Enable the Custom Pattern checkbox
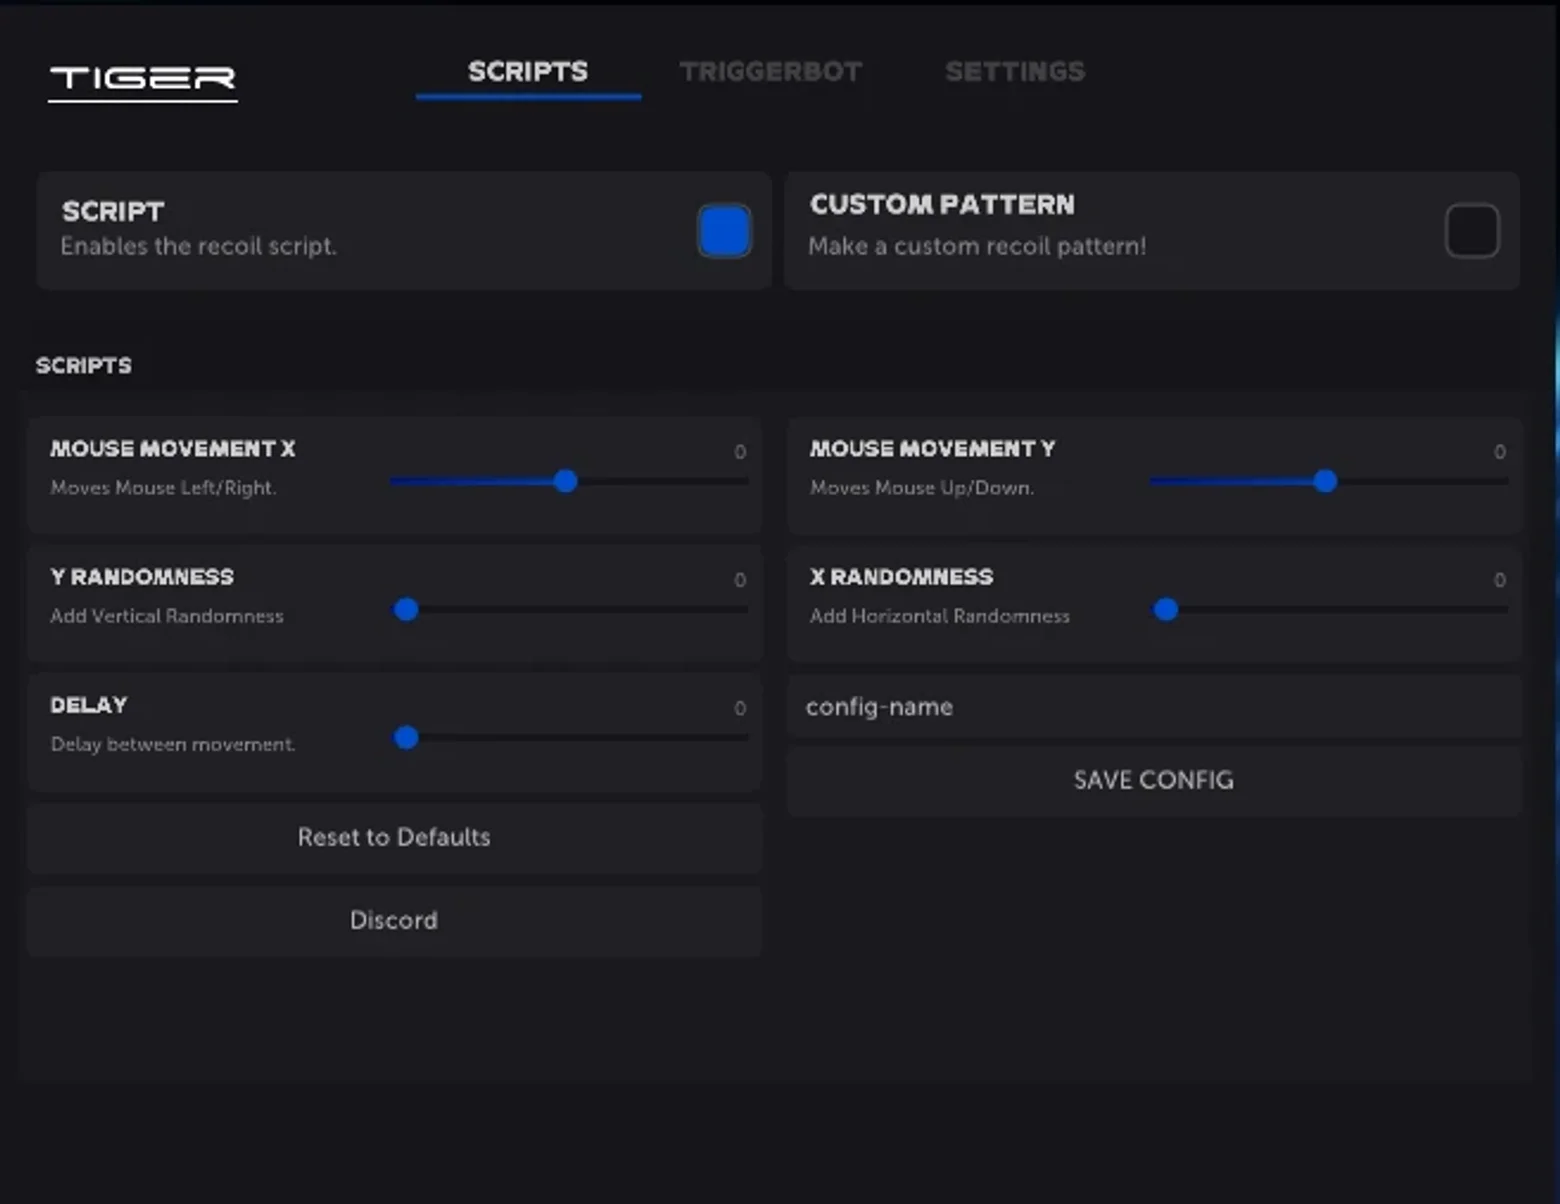Viewport: 1560px width, 1204px height. click(1472, 231)
